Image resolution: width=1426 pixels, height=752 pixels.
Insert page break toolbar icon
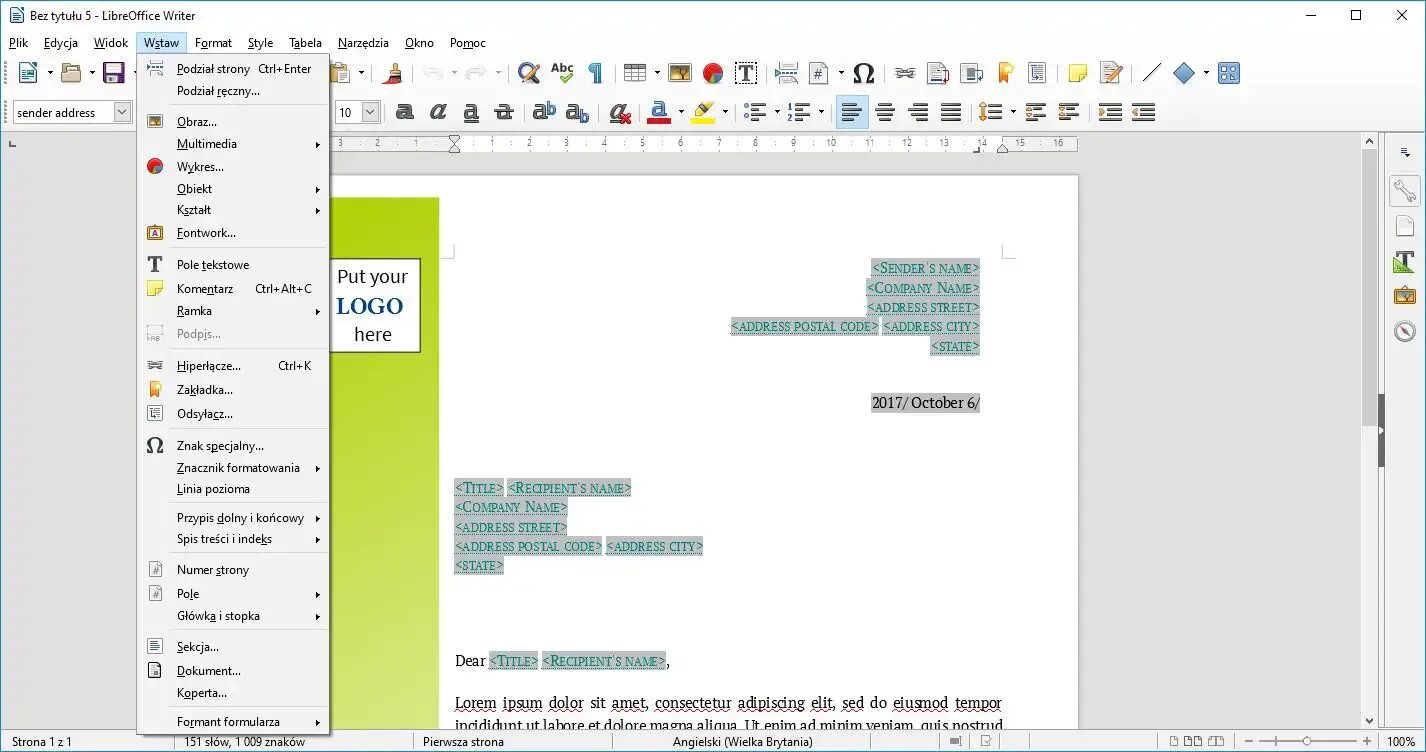(786, 73)
